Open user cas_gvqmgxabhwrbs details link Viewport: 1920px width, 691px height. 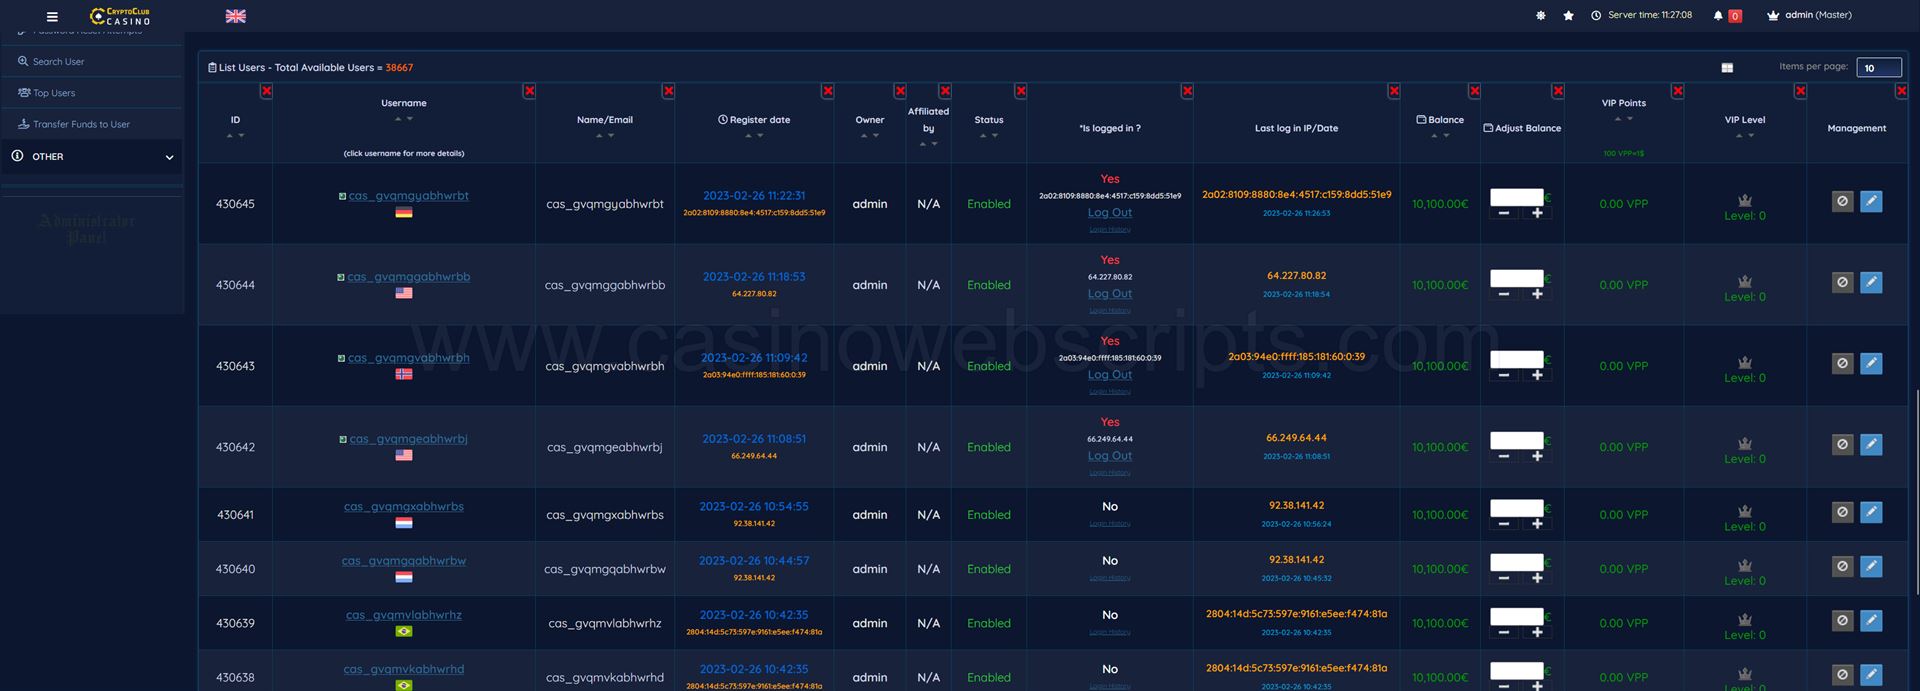point(404,507)
